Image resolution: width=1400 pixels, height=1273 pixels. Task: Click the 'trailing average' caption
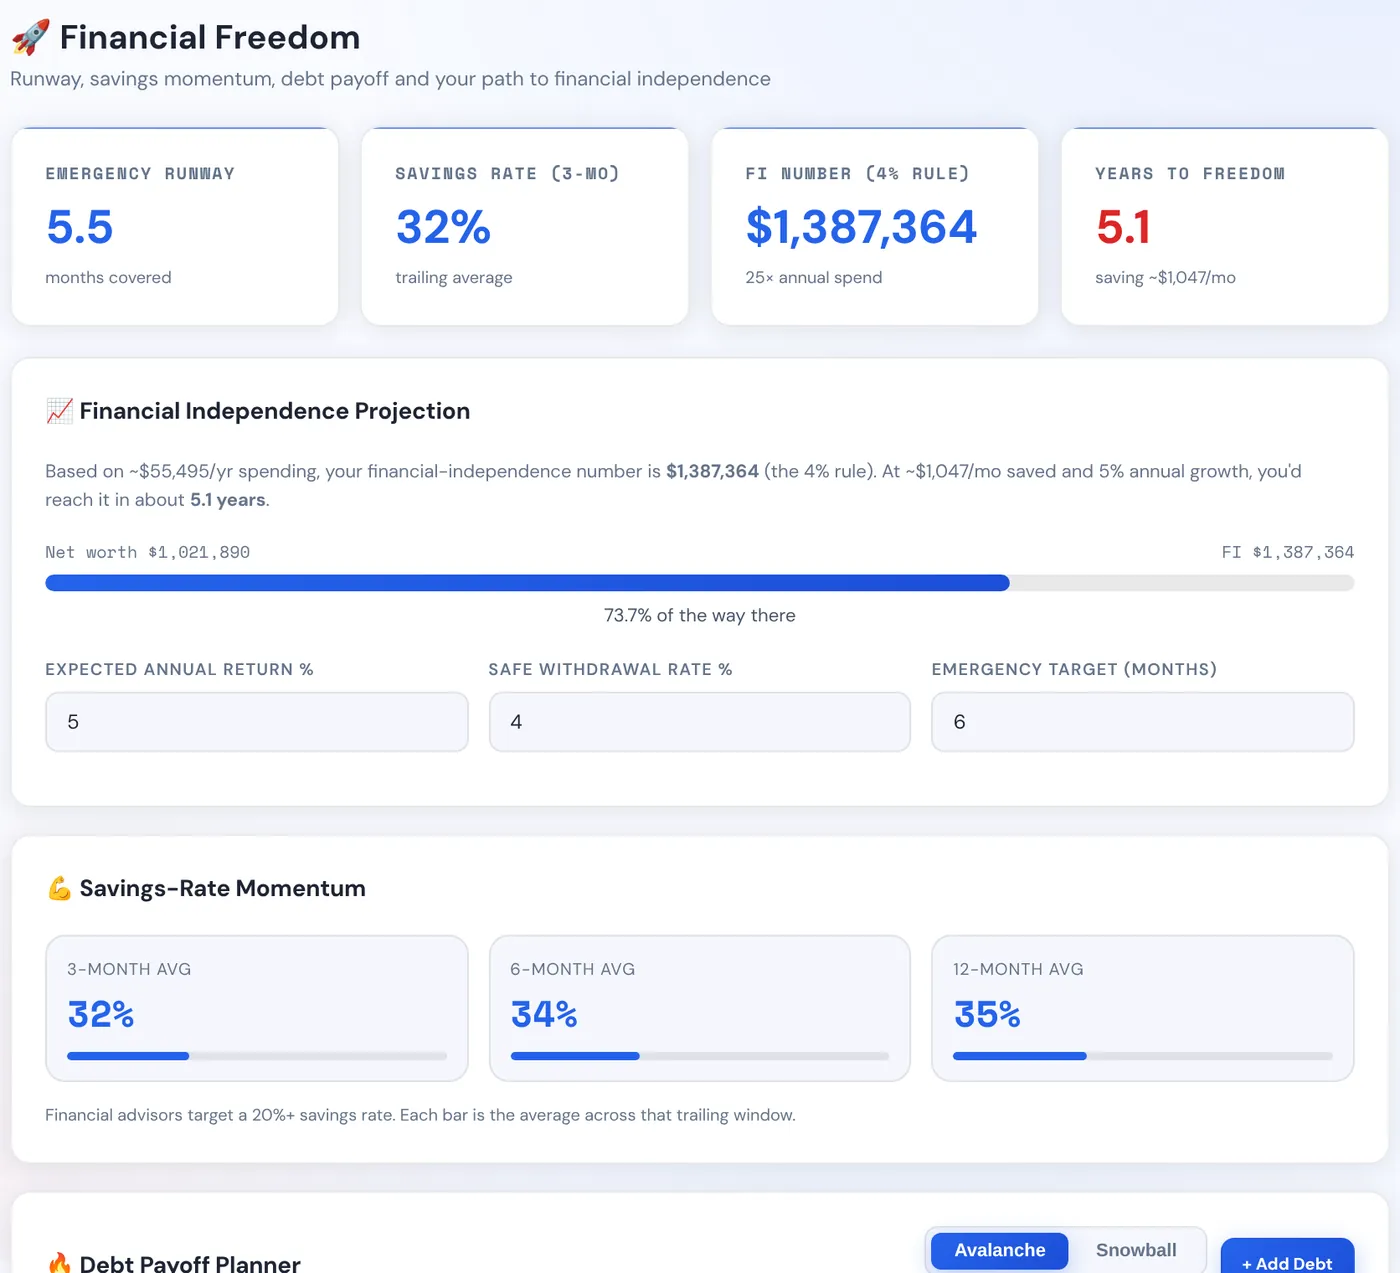(454, 277)
